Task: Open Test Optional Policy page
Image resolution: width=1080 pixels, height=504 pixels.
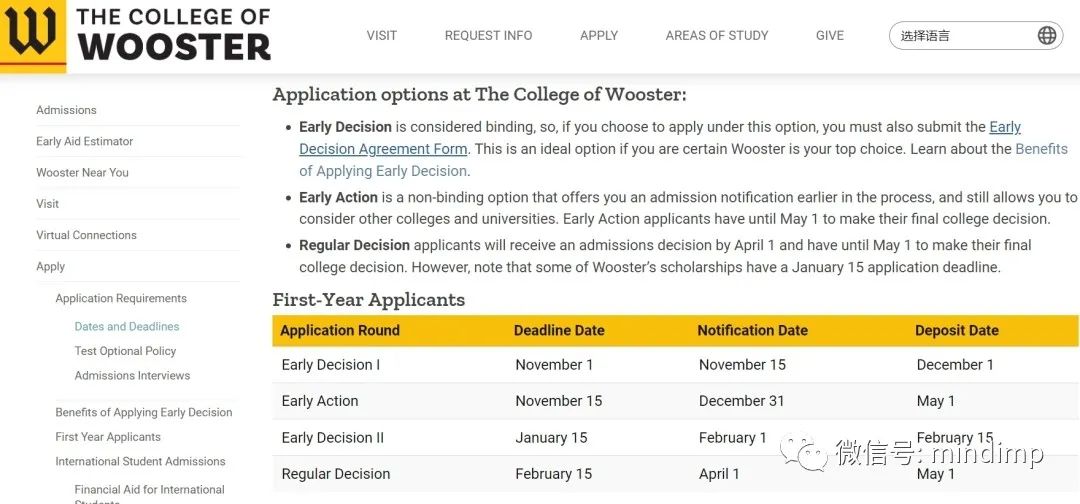Action: (x=125, y=351)
